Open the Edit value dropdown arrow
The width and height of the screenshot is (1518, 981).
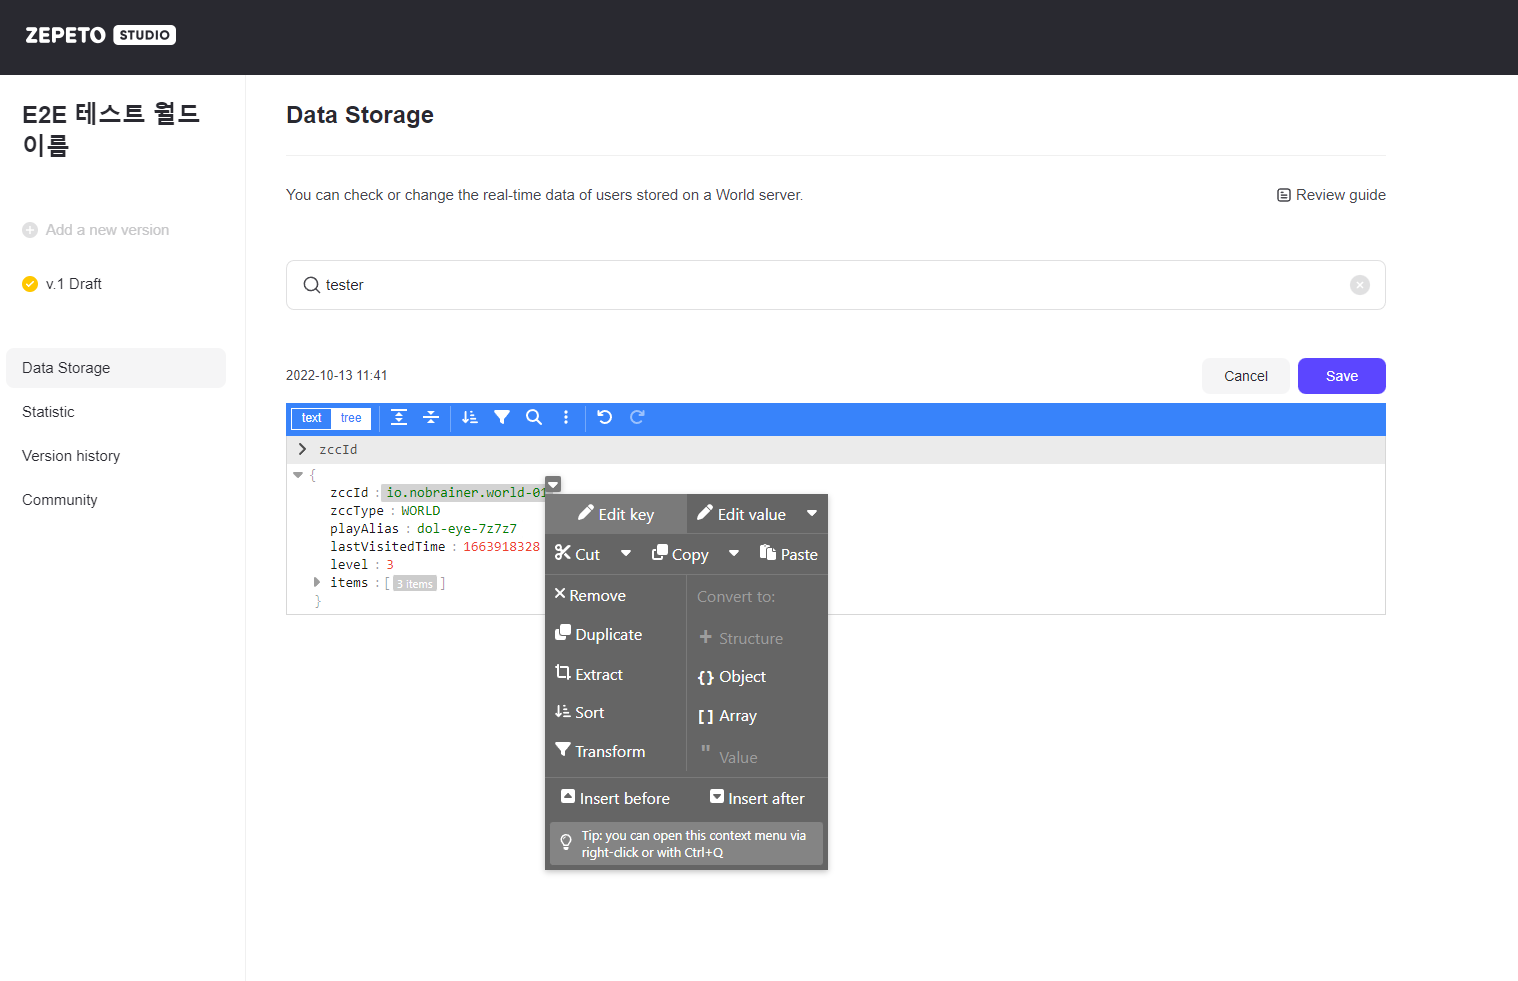click(x=812, y=514)
